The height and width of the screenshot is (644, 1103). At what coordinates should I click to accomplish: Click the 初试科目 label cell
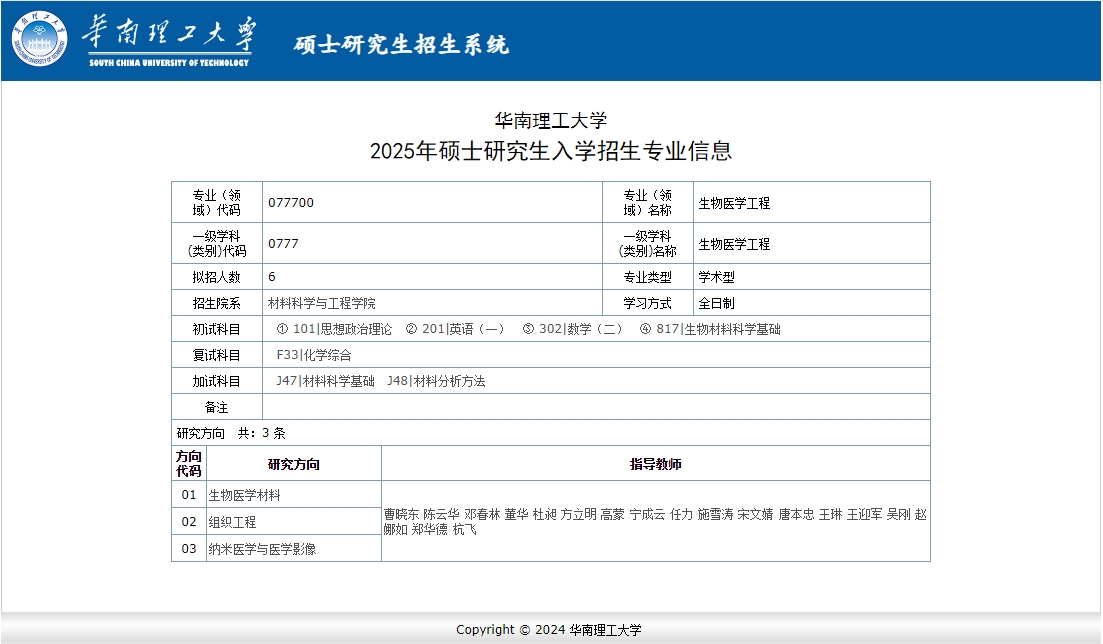click(217, 329)
